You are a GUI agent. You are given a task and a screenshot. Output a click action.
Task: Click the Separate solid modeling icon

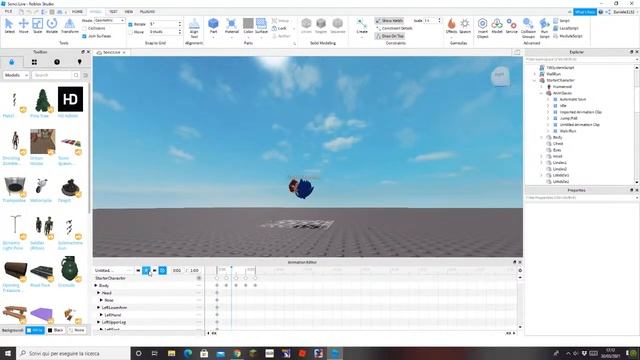pyautogui.click(x=338, y=26)
